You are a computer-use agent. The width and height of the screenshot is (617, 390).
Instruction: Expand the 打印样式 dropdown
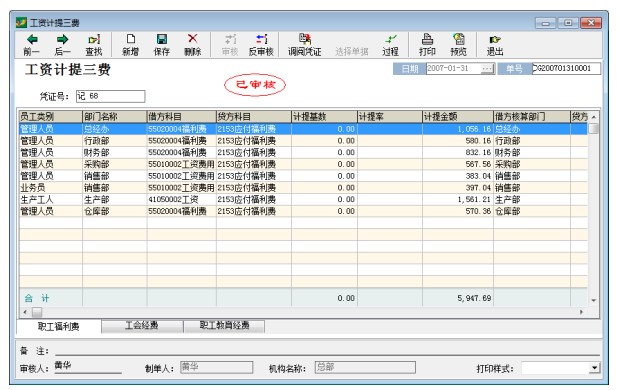coord(595,368)
